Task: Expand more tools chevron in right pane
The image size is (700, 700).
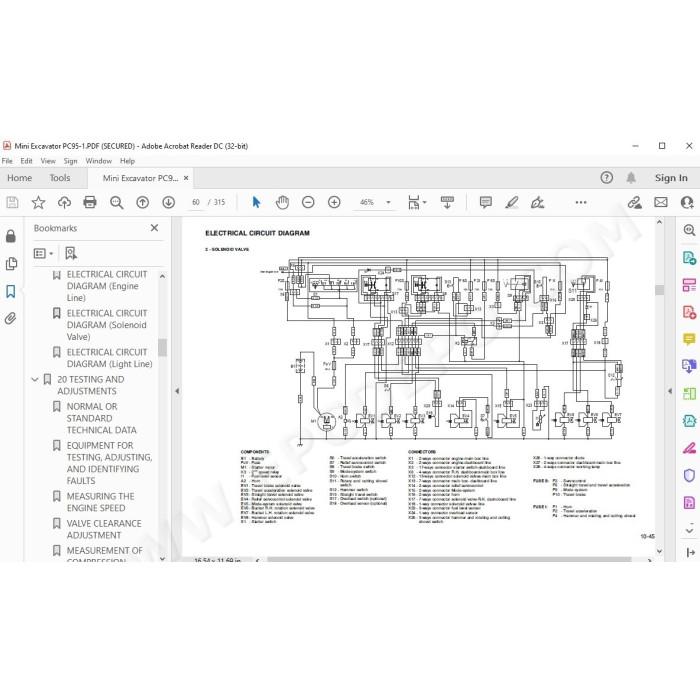Action: (689, 530)
